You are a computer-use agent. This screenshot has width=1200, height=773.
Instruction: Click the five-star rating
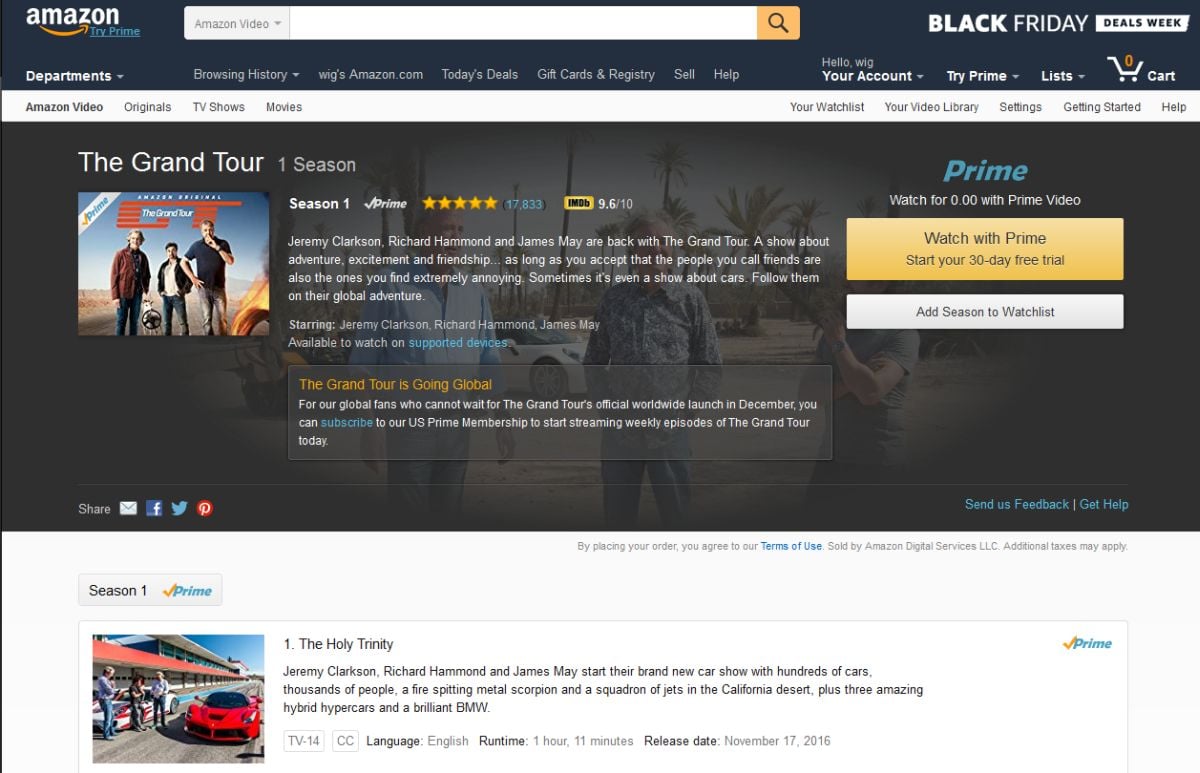tap(459, 203)
